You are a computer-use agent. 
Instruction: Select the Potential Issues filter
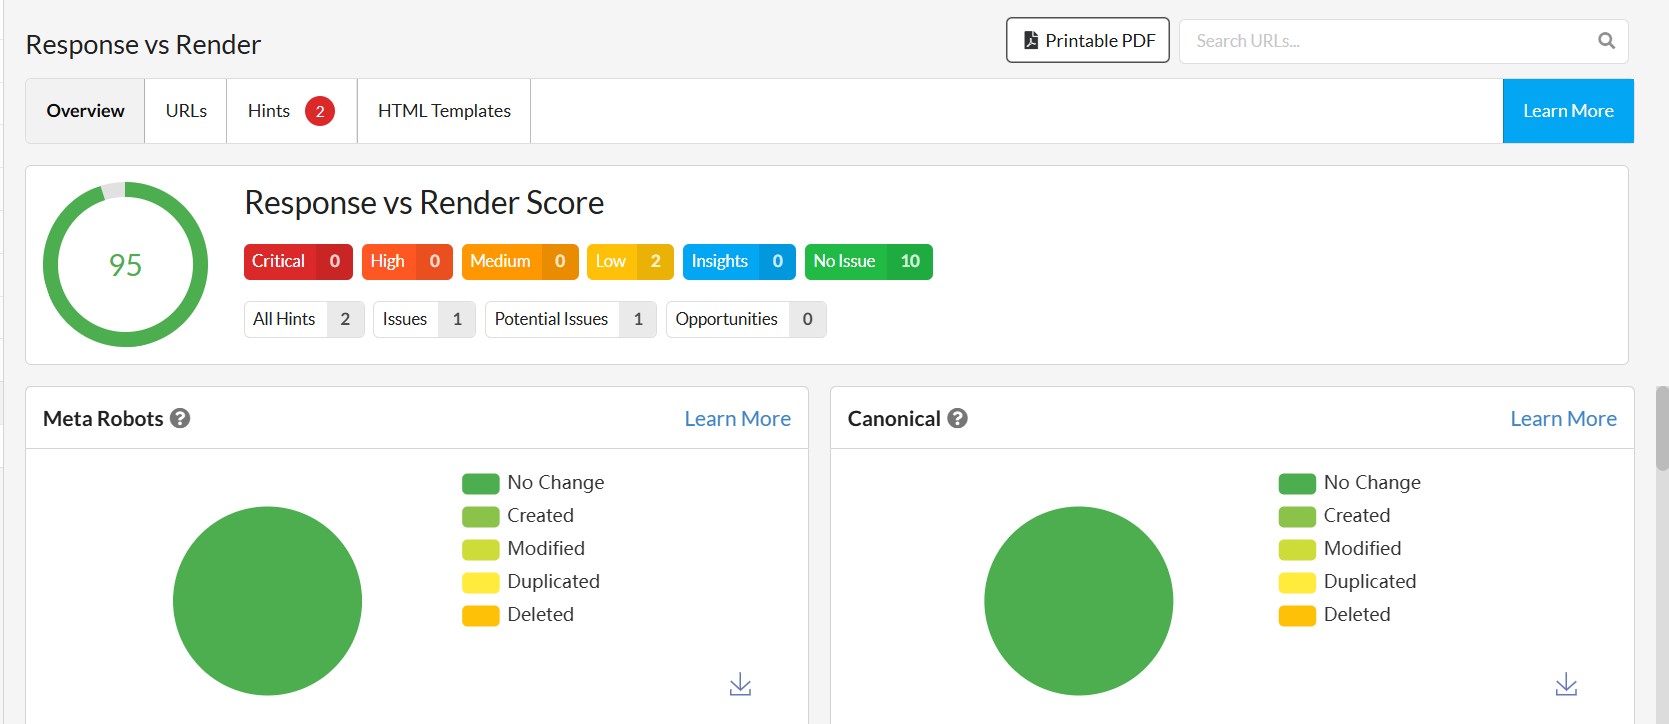click(x=570, y=319)
